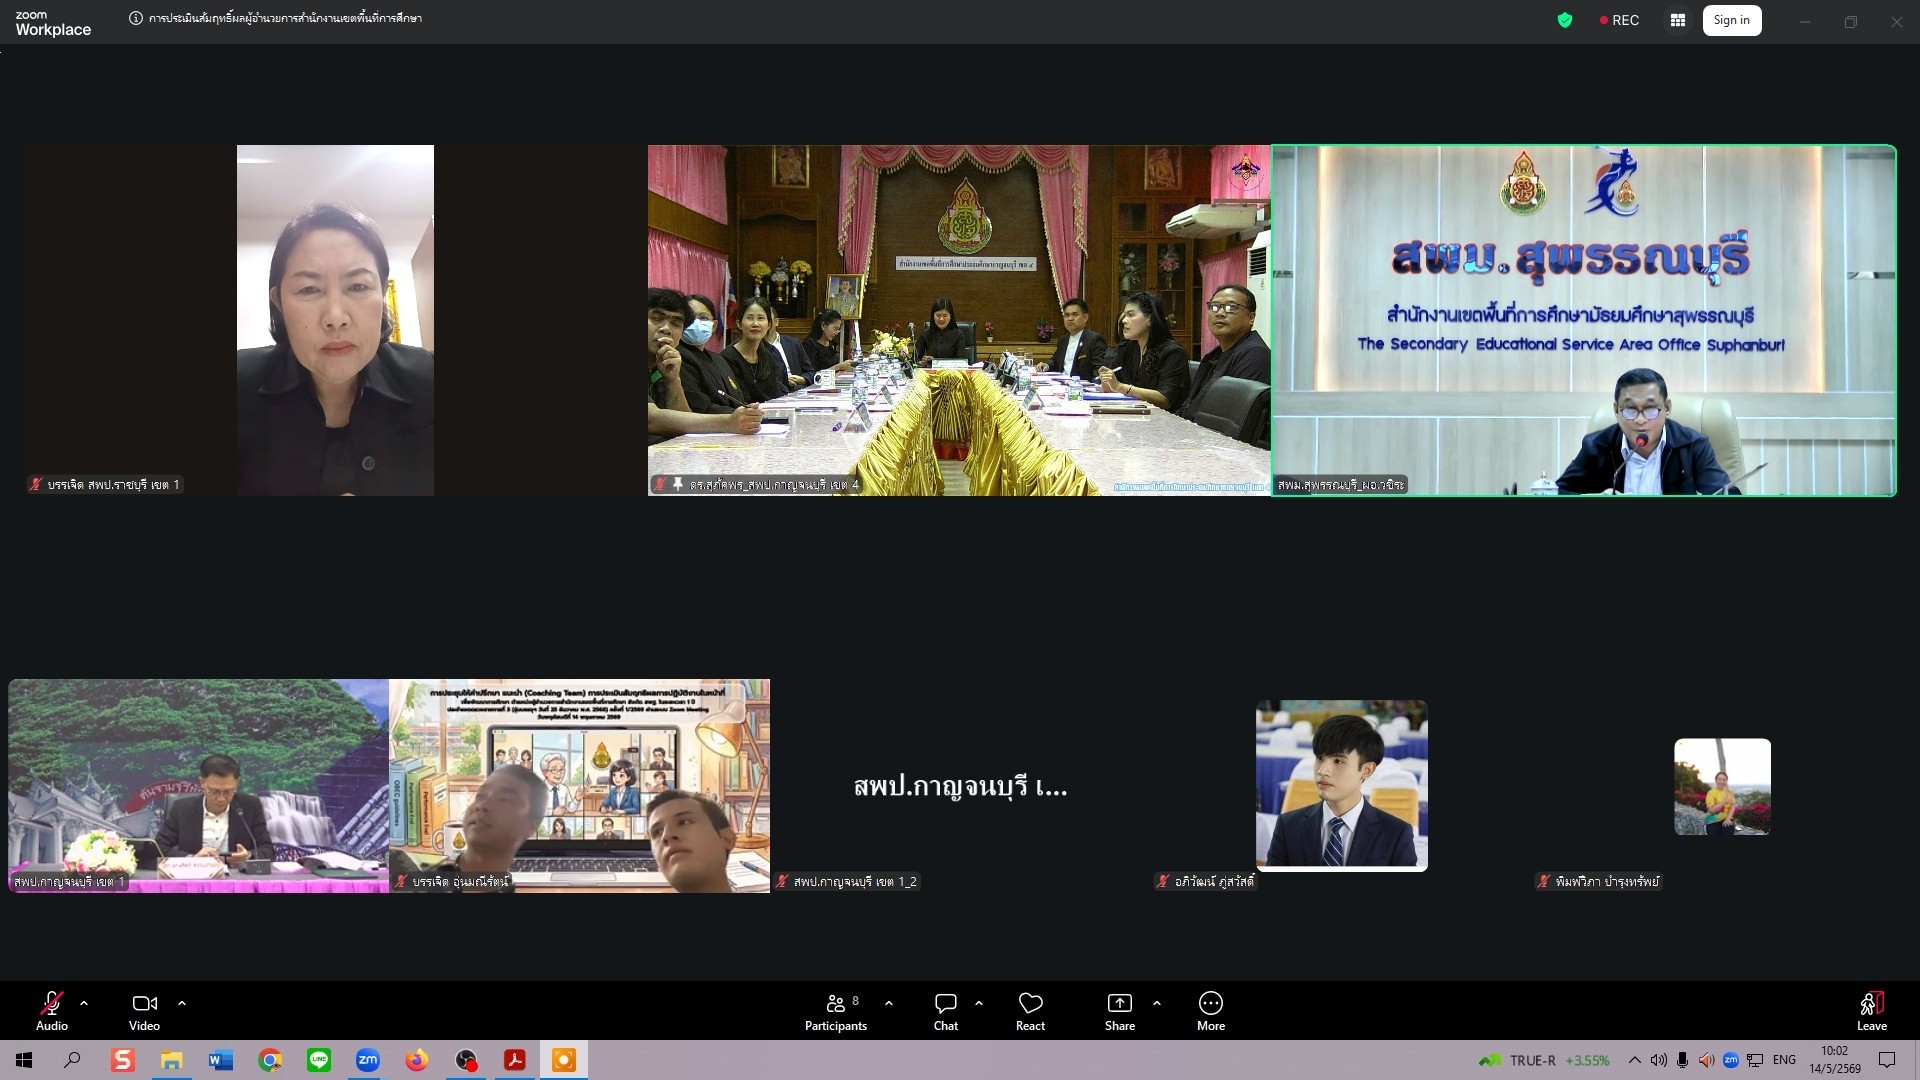Click the Sign in button
This screenshot has height=1080, width=1920.
pyautogui.click(x=1732, y=20)
